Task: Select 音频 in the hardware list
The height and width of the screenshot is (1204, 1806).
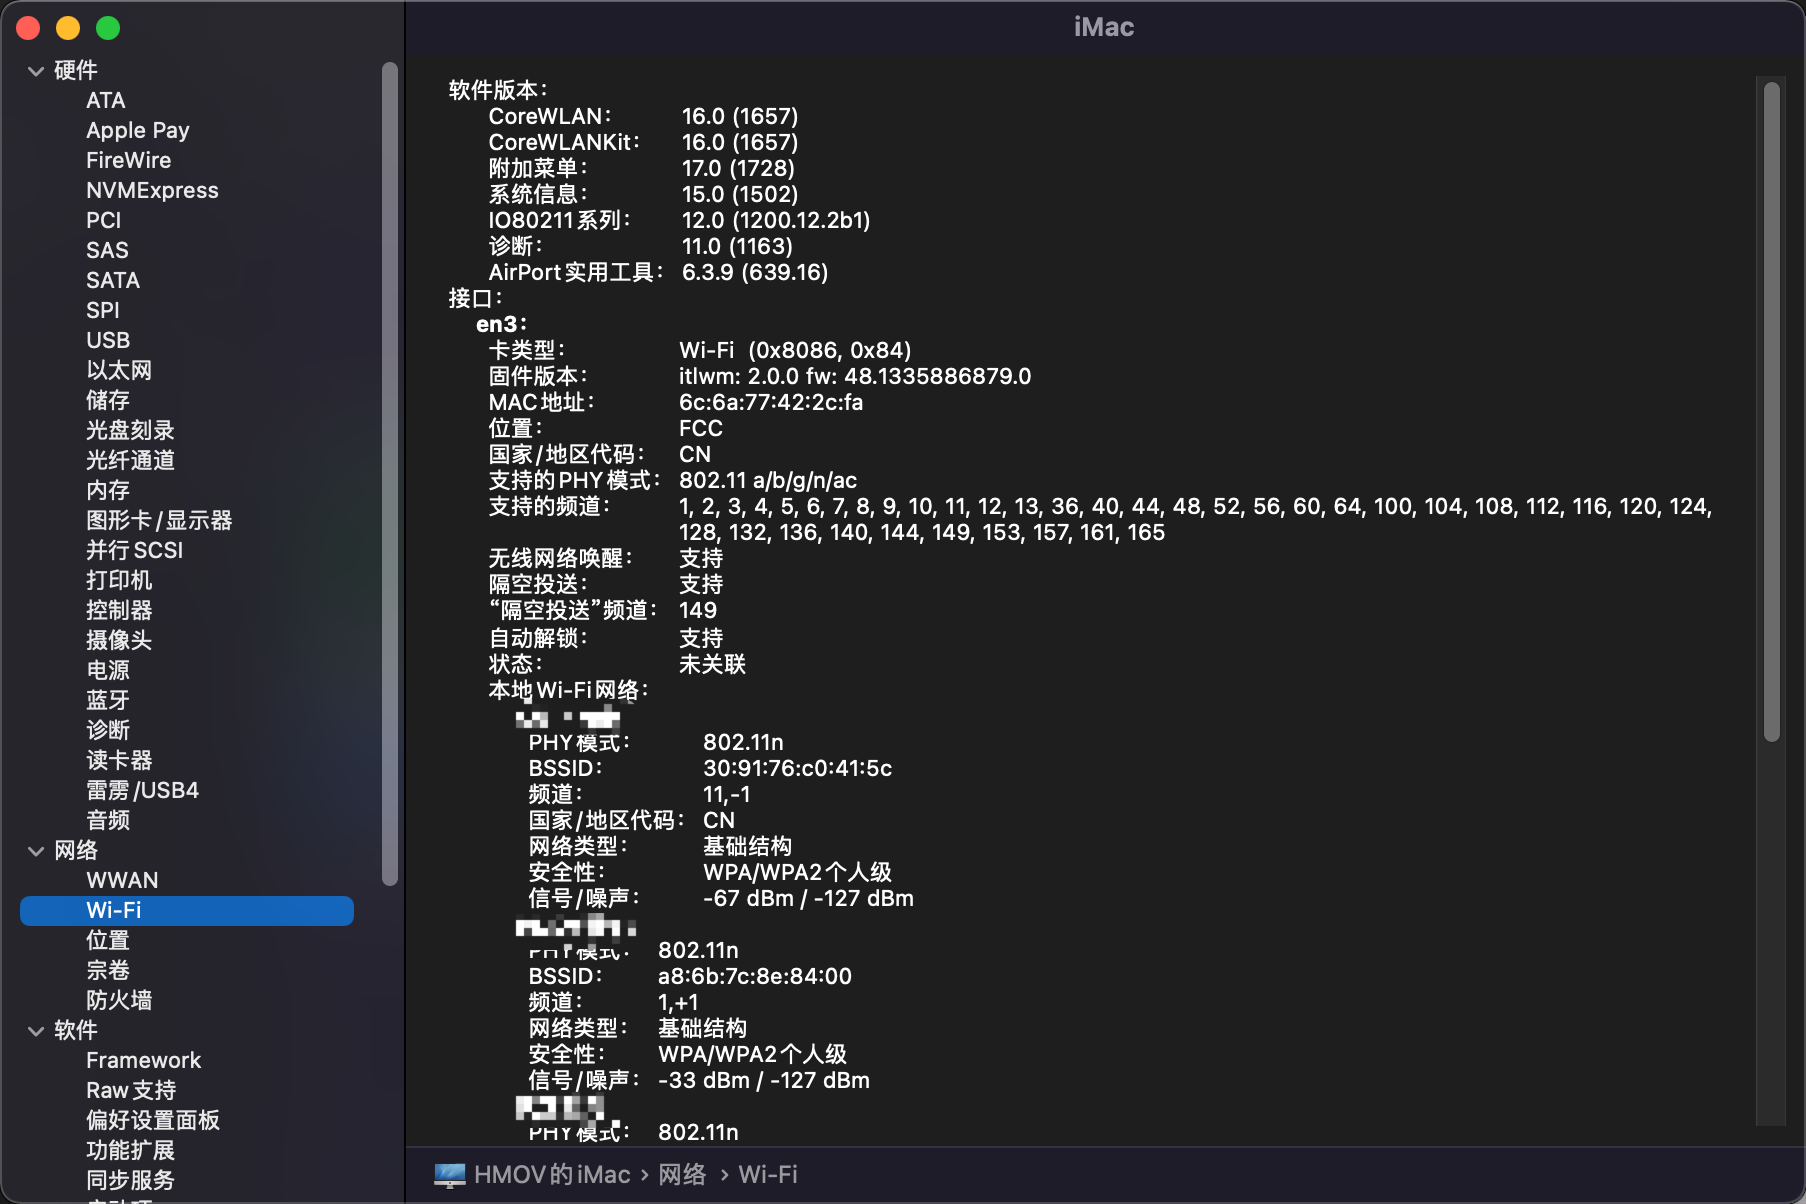Action: coord(108,820)
